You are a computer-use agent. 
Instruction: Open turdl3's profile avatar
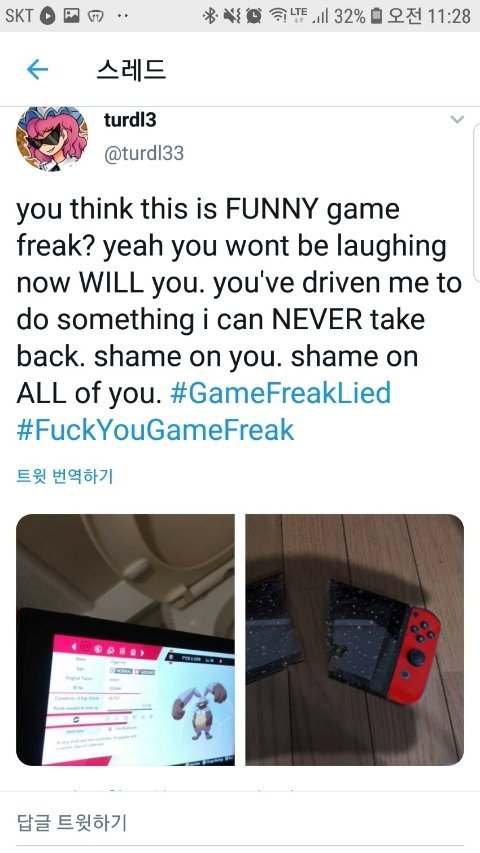[x=51, y=139]
